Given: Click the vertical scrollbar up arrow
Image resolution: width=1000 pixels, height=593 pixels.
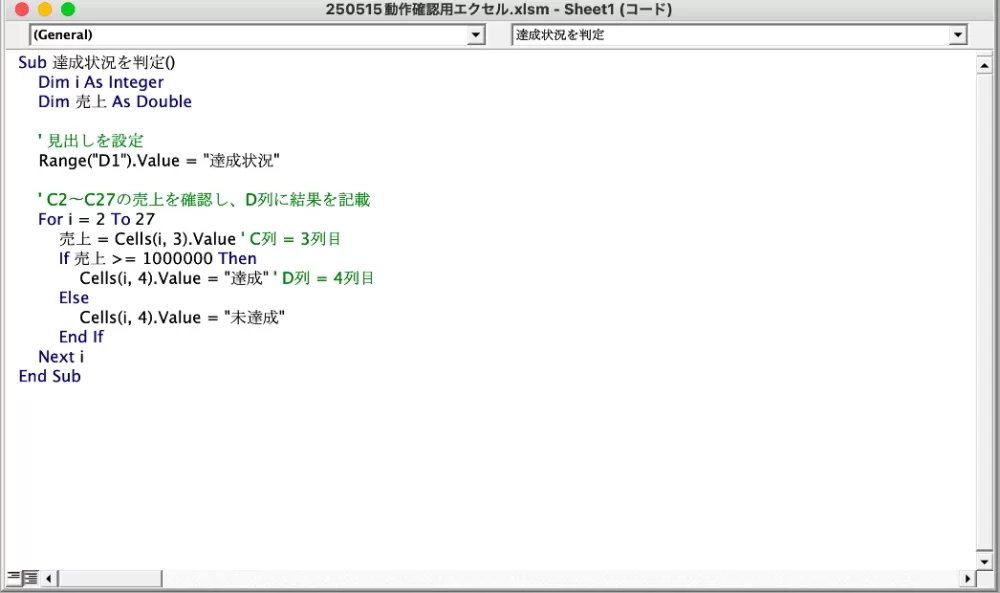Looking at the screenshot, I should tap(984, 66).
